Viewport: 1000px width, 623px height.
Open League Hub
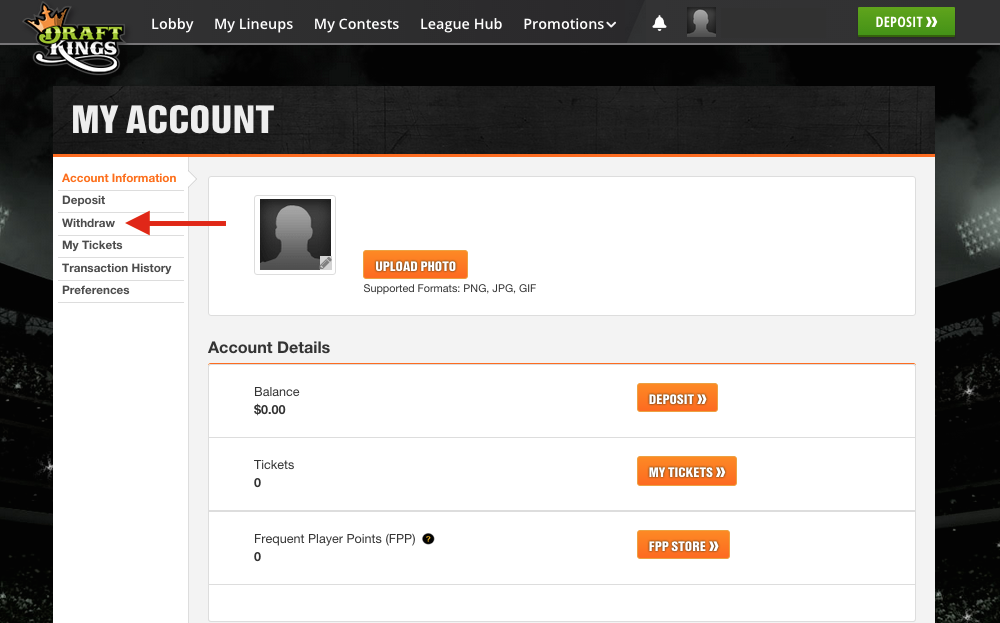[x=461, y=24]
